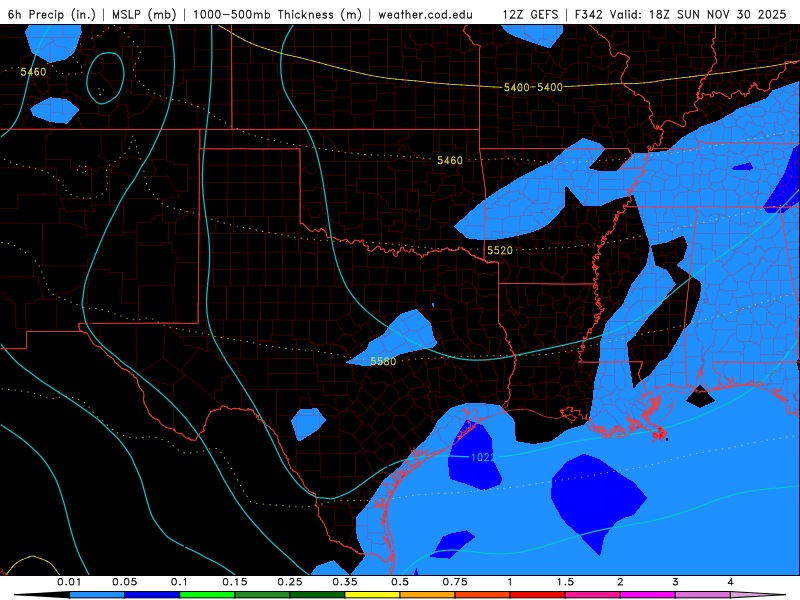This screenshot has height=600, width=800.
Task: Click the 1.5 legend value
Action: (565, 582)
